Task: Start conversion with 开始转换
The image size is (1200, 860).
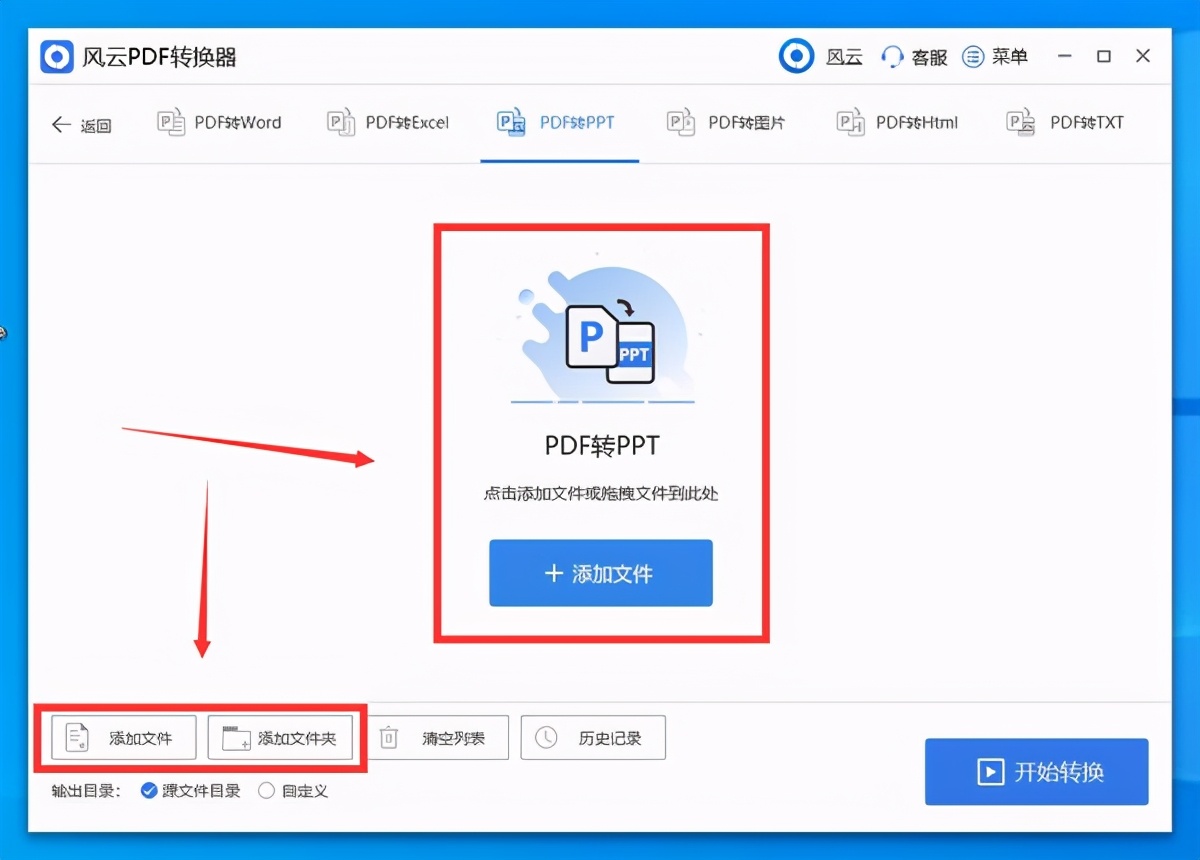Action: 1036,771
